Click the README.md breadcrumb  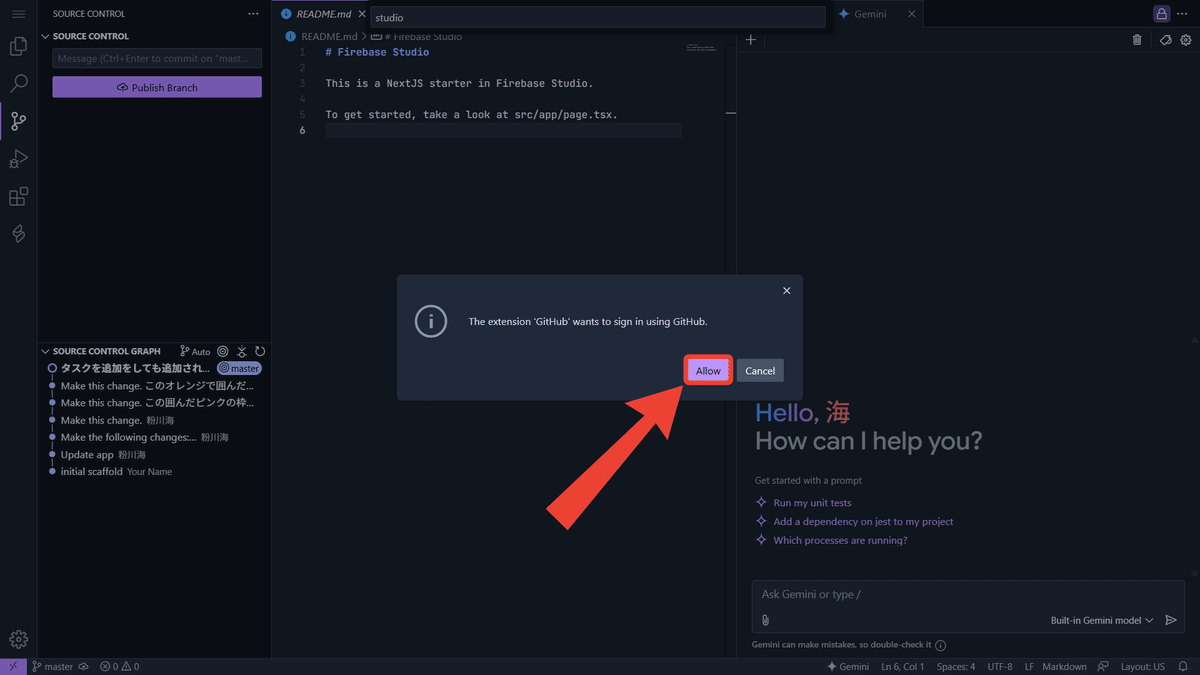(329, 36)
